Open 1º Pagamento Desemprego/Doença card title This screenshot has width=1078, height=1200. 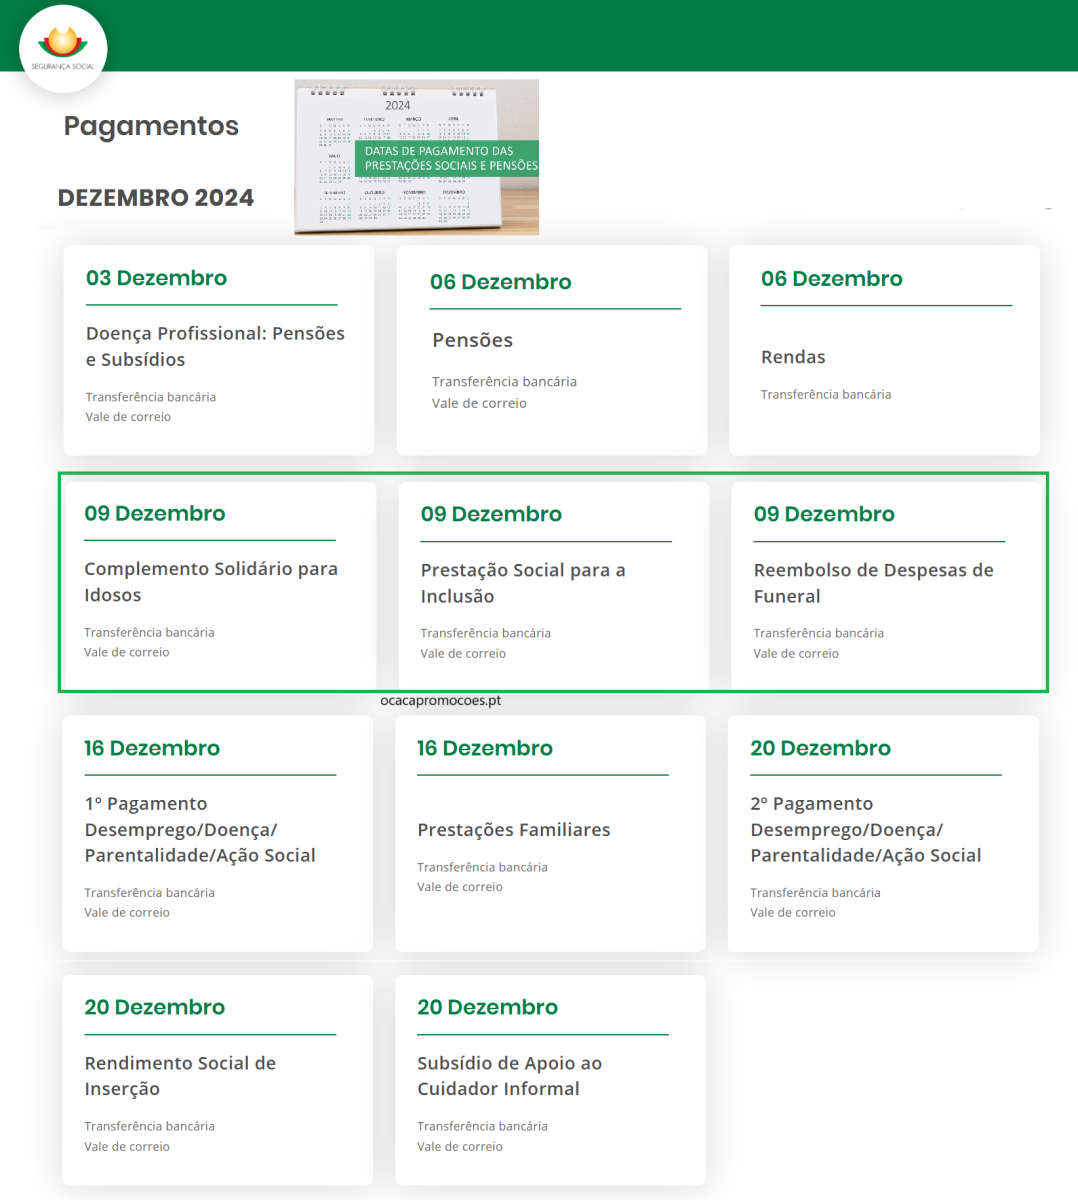[x=200, y=829]
